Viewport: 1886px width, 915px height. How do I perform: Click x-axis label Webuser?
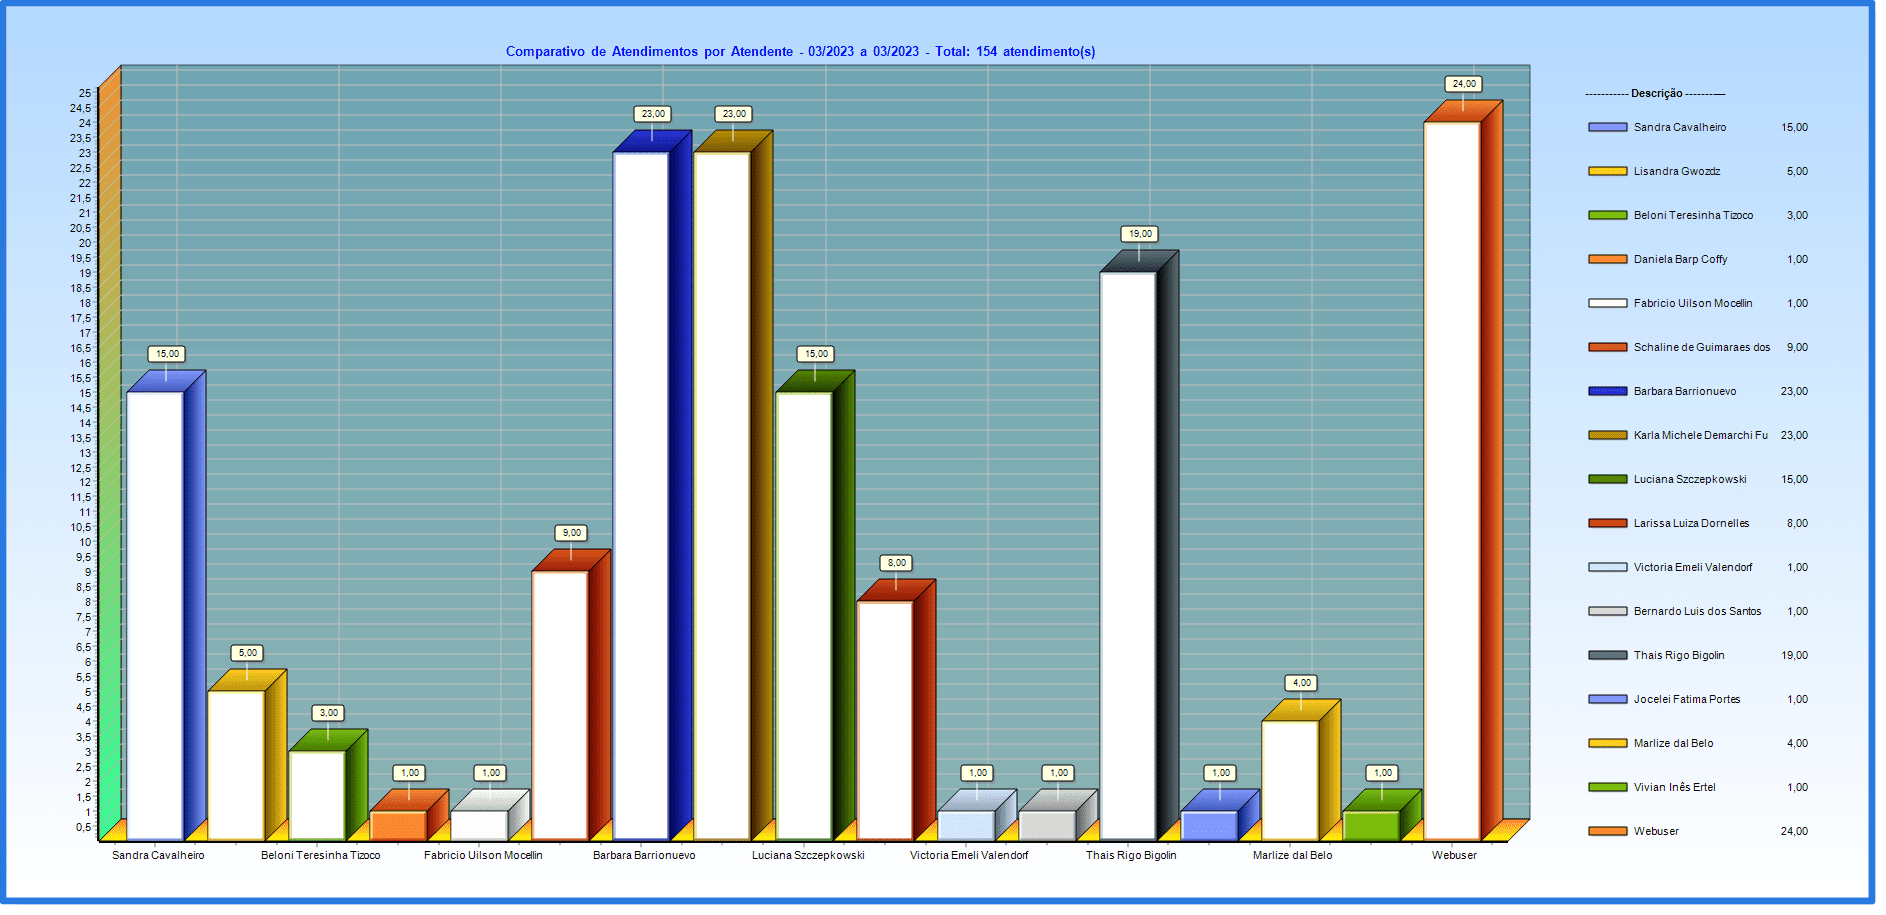click(1454, 856)
